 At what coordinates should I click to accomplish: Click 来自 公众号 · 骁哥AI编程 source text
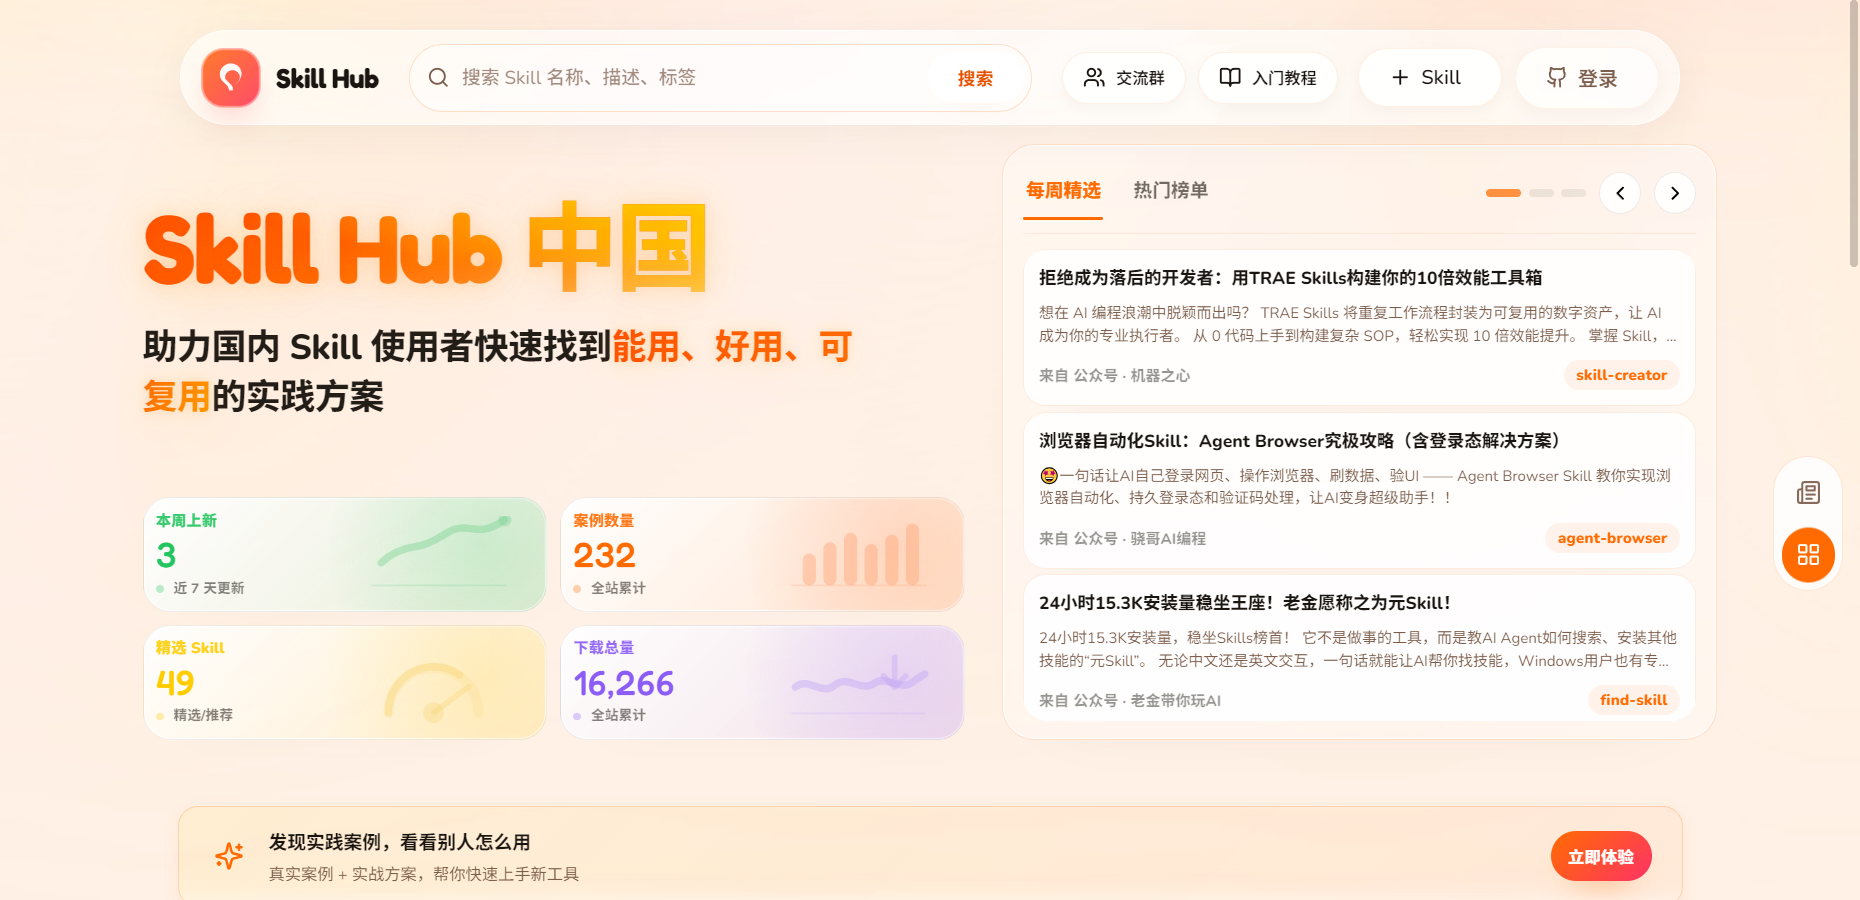(x=1122, y=539)
